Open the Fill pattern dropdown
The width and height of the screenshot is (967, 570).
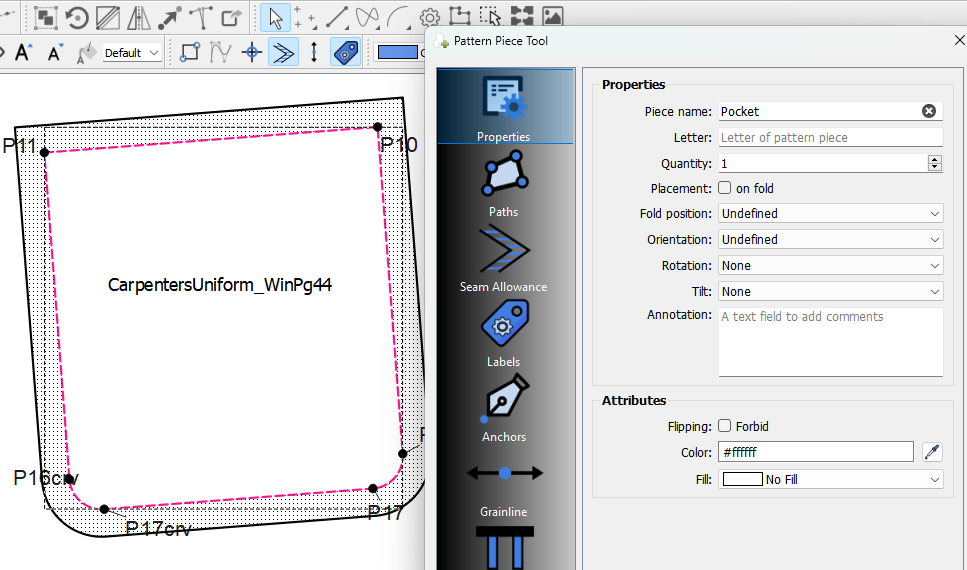coord(830,479)
